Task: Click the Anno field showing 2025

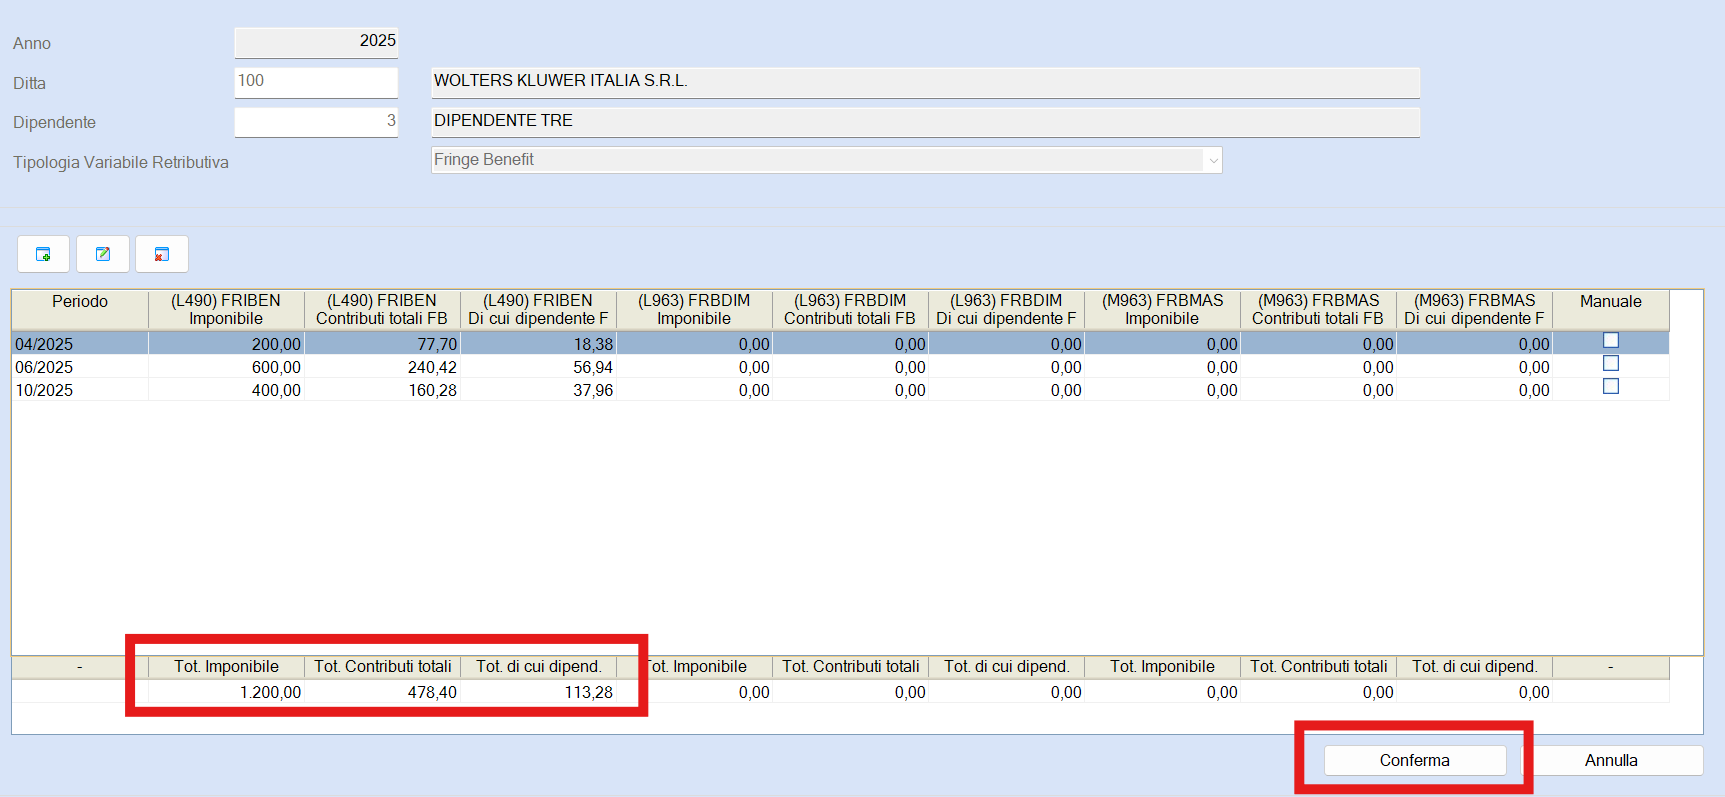Action: [316, 42]
